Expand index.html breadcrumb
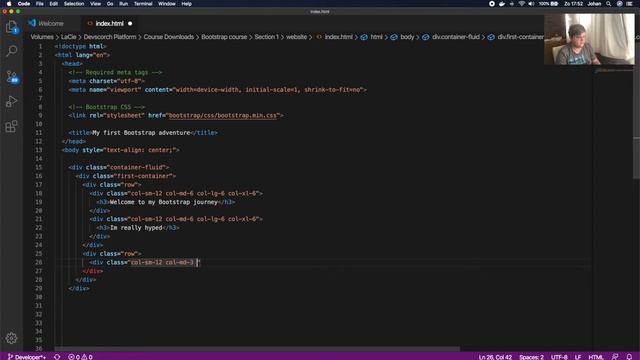640x360 pixels. point(335,37)
